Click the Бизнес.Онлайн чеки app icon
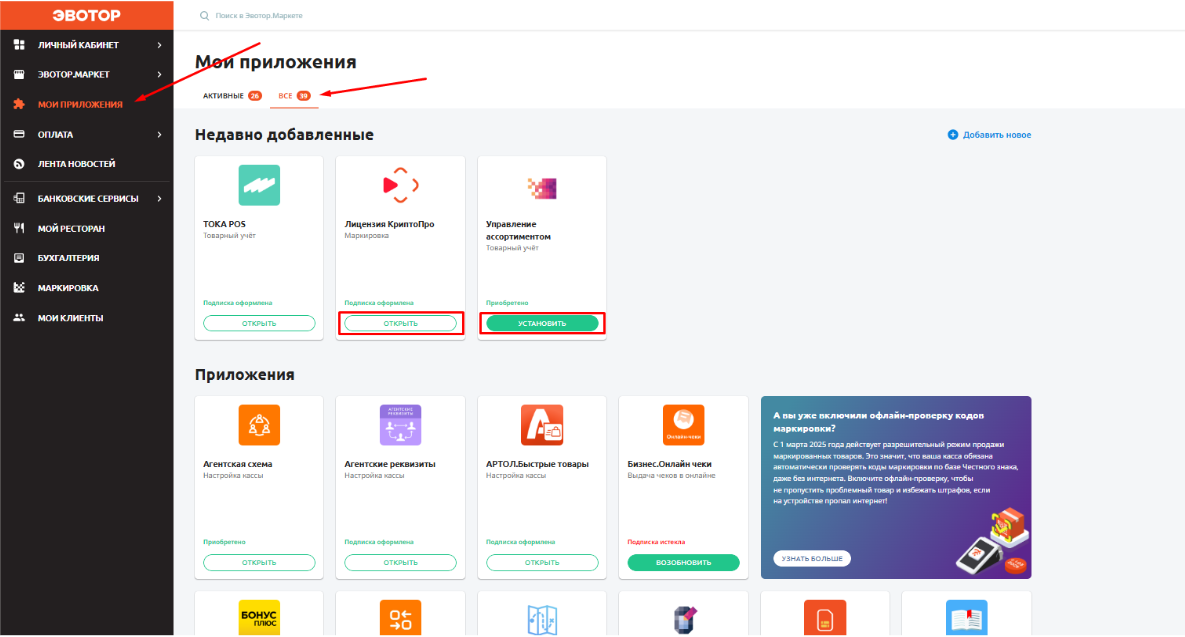 coord(683,425)
